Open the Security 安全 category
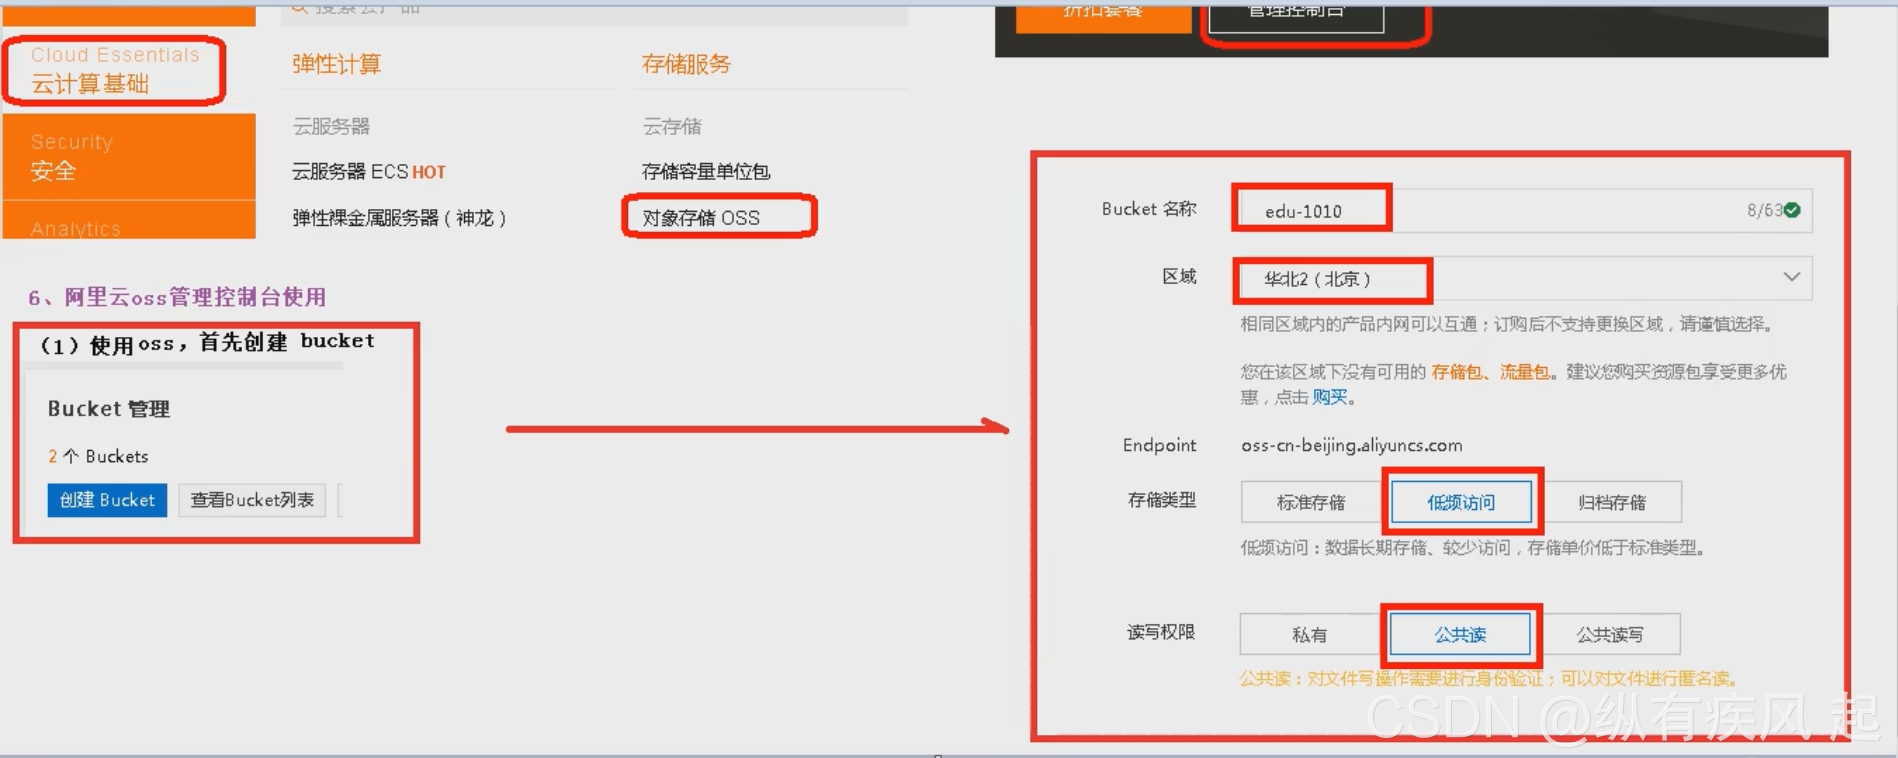Screen dimensions: 1898x758 (129, 156)
